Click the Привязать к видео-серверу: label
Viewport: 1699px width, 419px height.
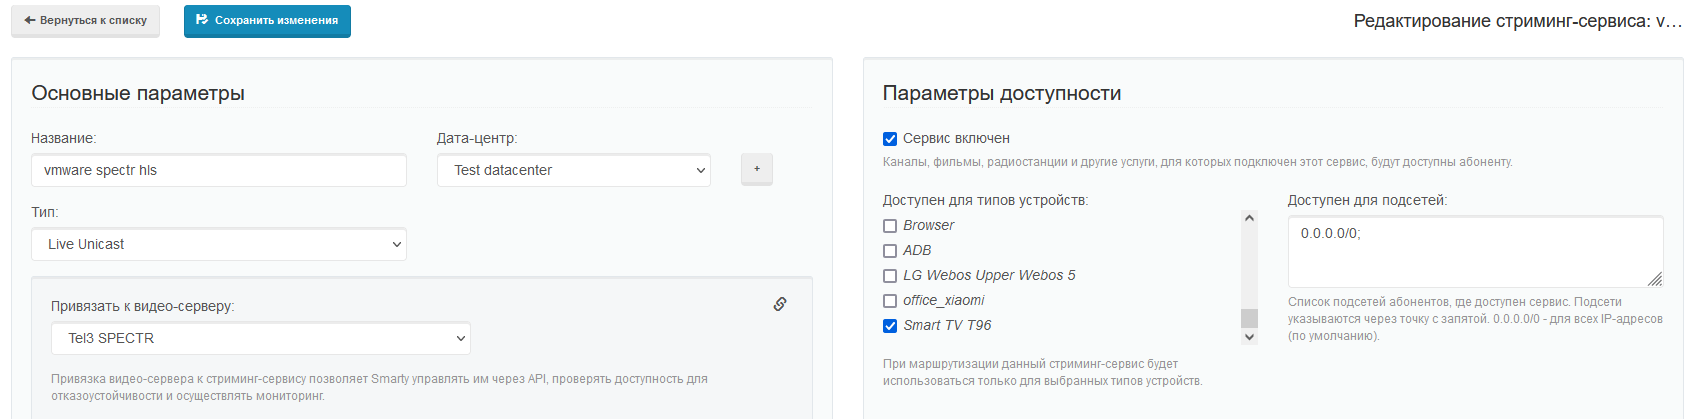click(x=143, y=306)
